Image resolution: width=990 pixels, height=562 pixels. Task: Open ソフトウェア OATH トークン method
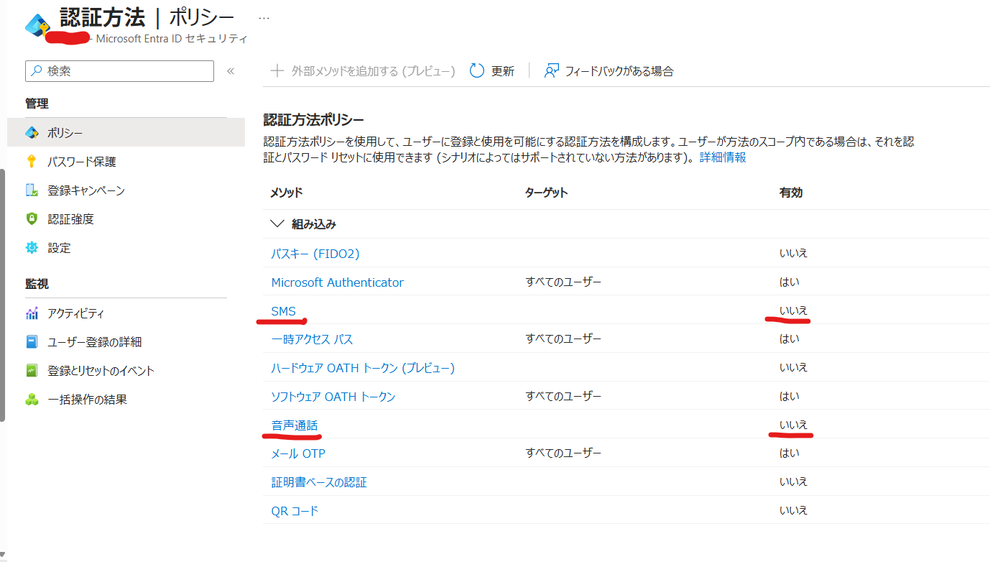click(333, 397)
